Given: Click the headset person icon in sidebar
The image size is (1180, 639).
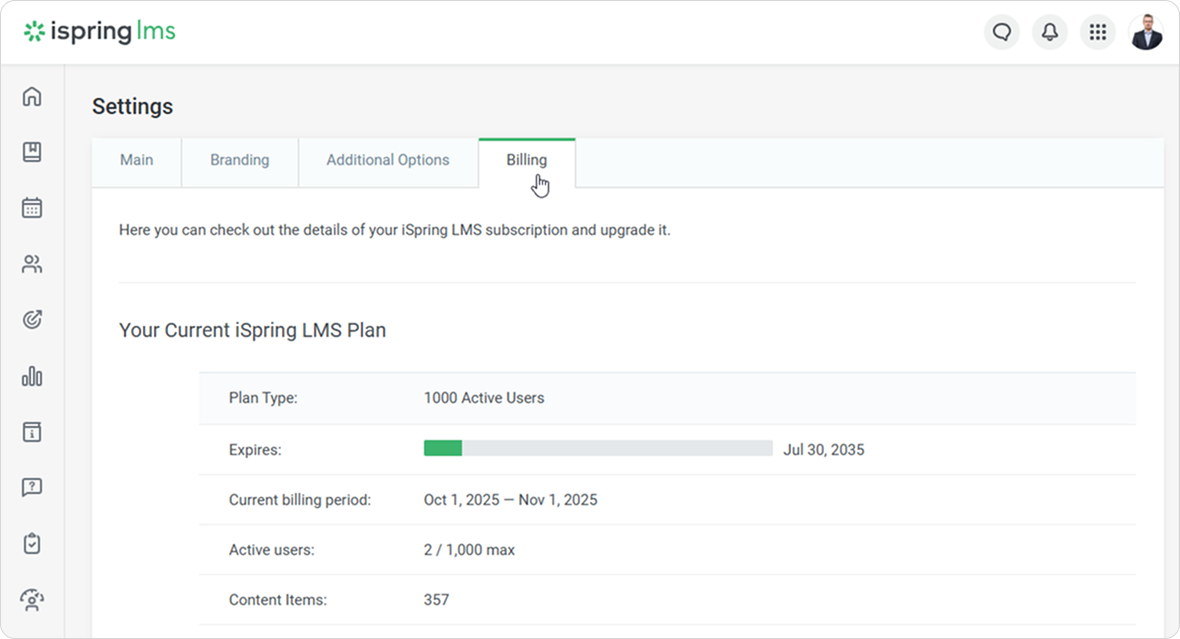Looking at the screenshot, I should pos(32,600).
